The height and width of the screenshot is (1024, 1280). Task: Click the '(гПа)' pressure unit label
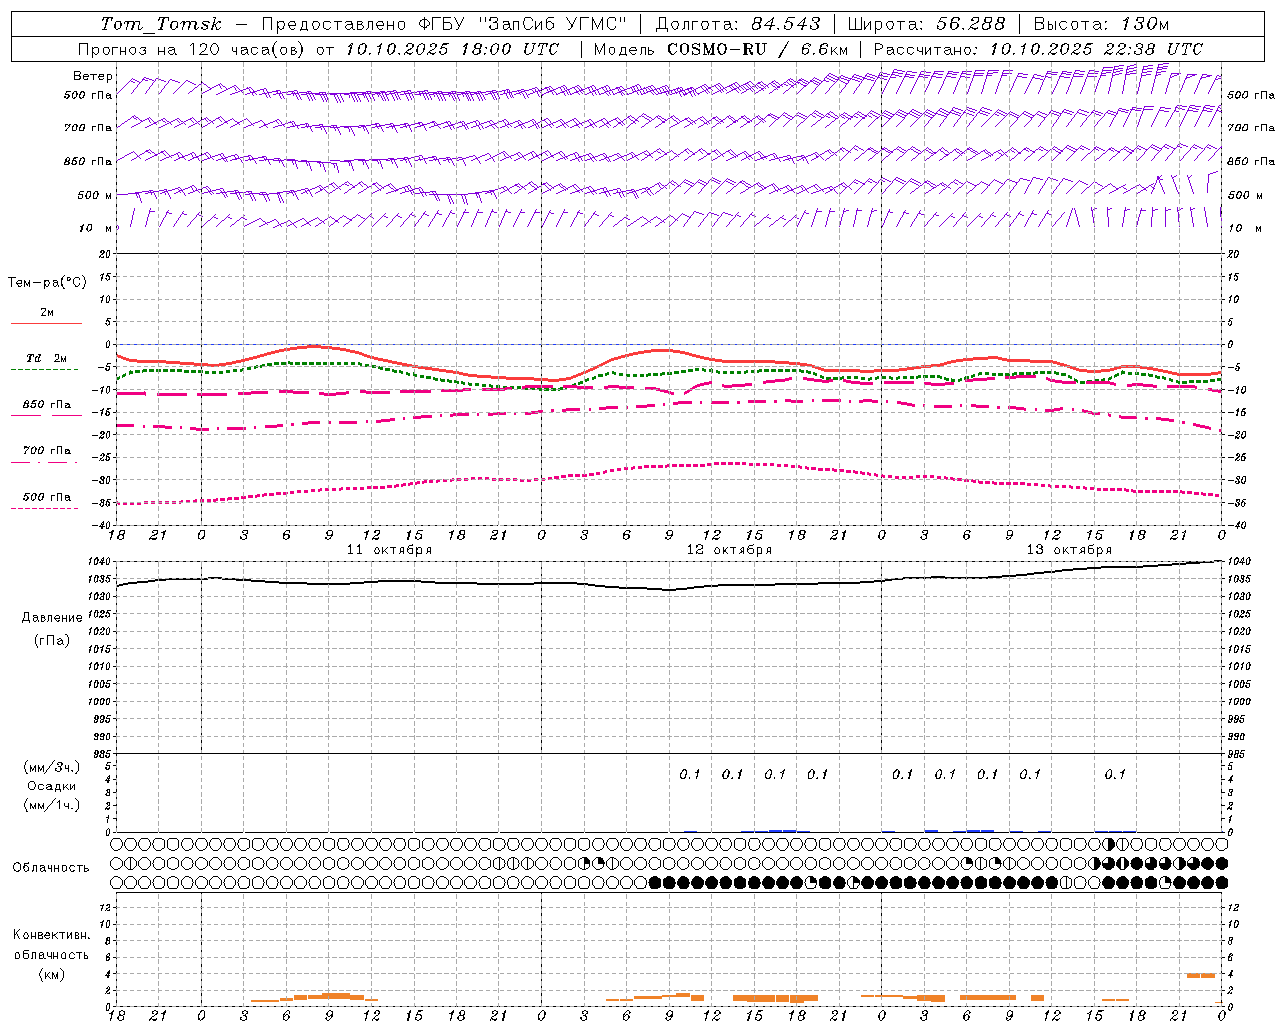point(52,640)
